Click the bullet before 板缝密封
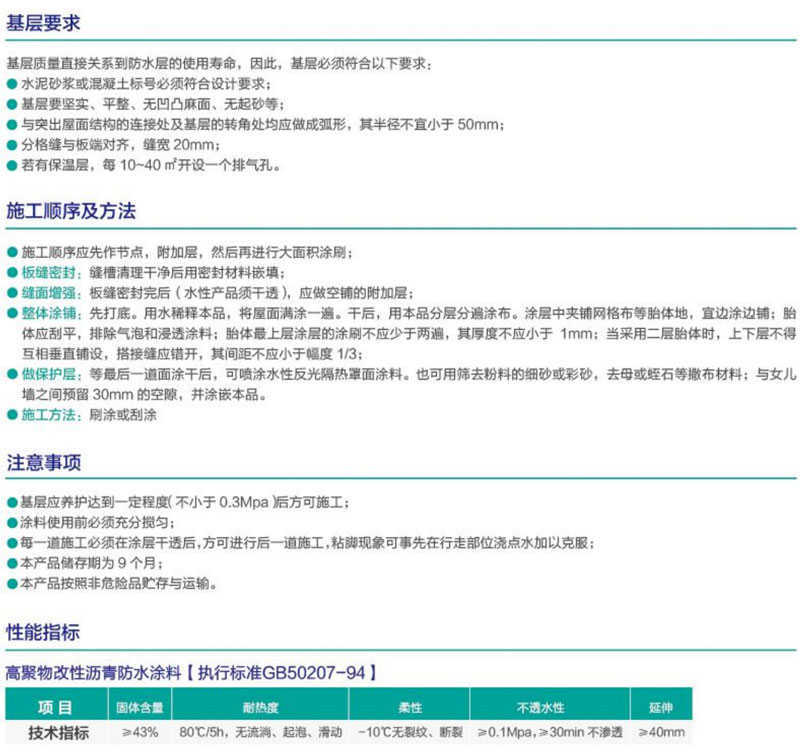Screen dimensions: 800x752 pyautogui.click(x=11, y=273)
